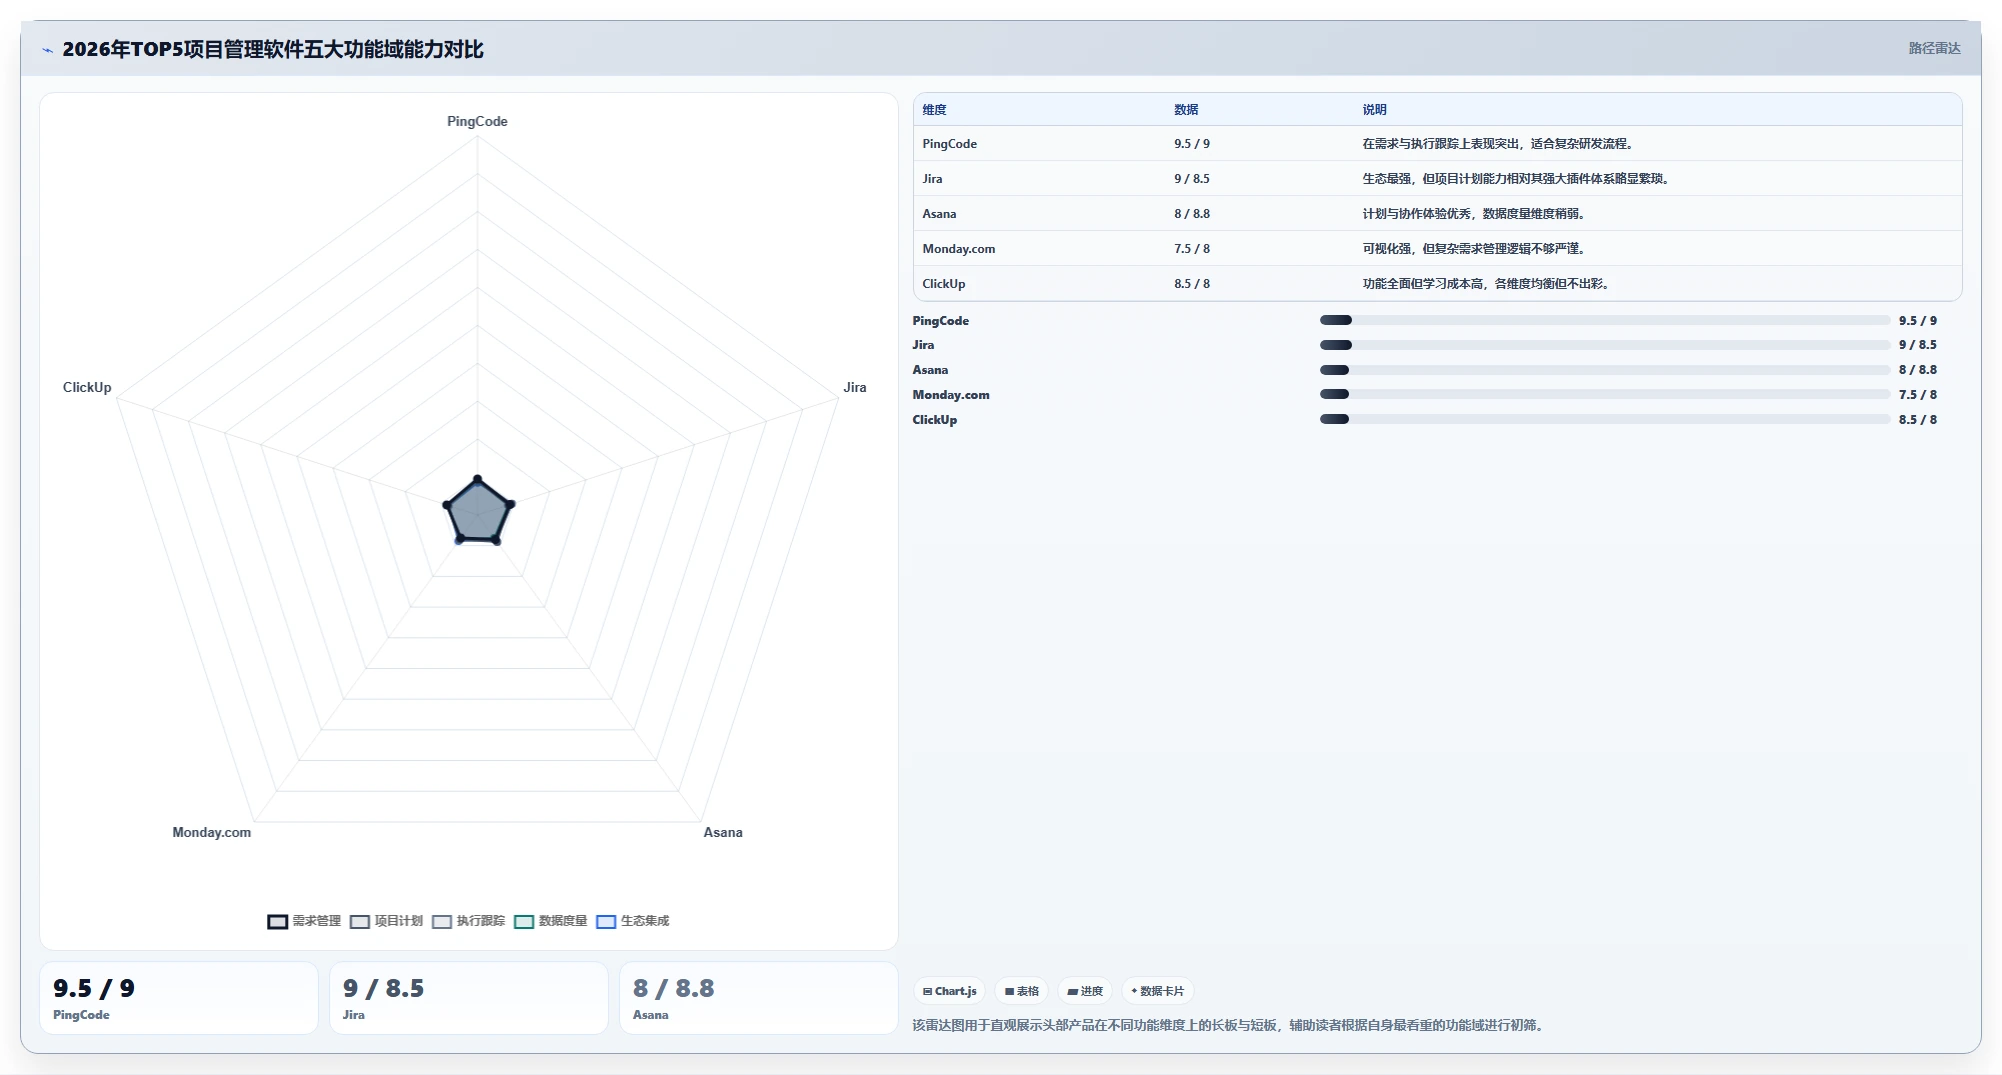Click the ClickUp progress bar
The width and height of the screenshot is (2002, 1075).
1605,420
